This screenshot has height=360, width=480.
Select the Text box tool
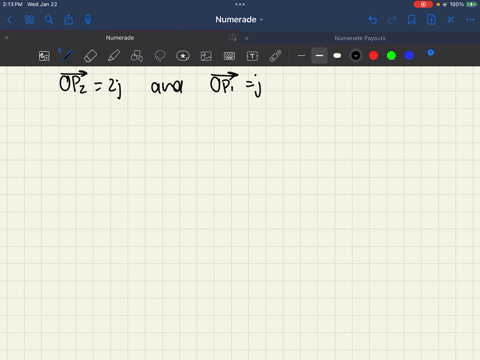252,56
